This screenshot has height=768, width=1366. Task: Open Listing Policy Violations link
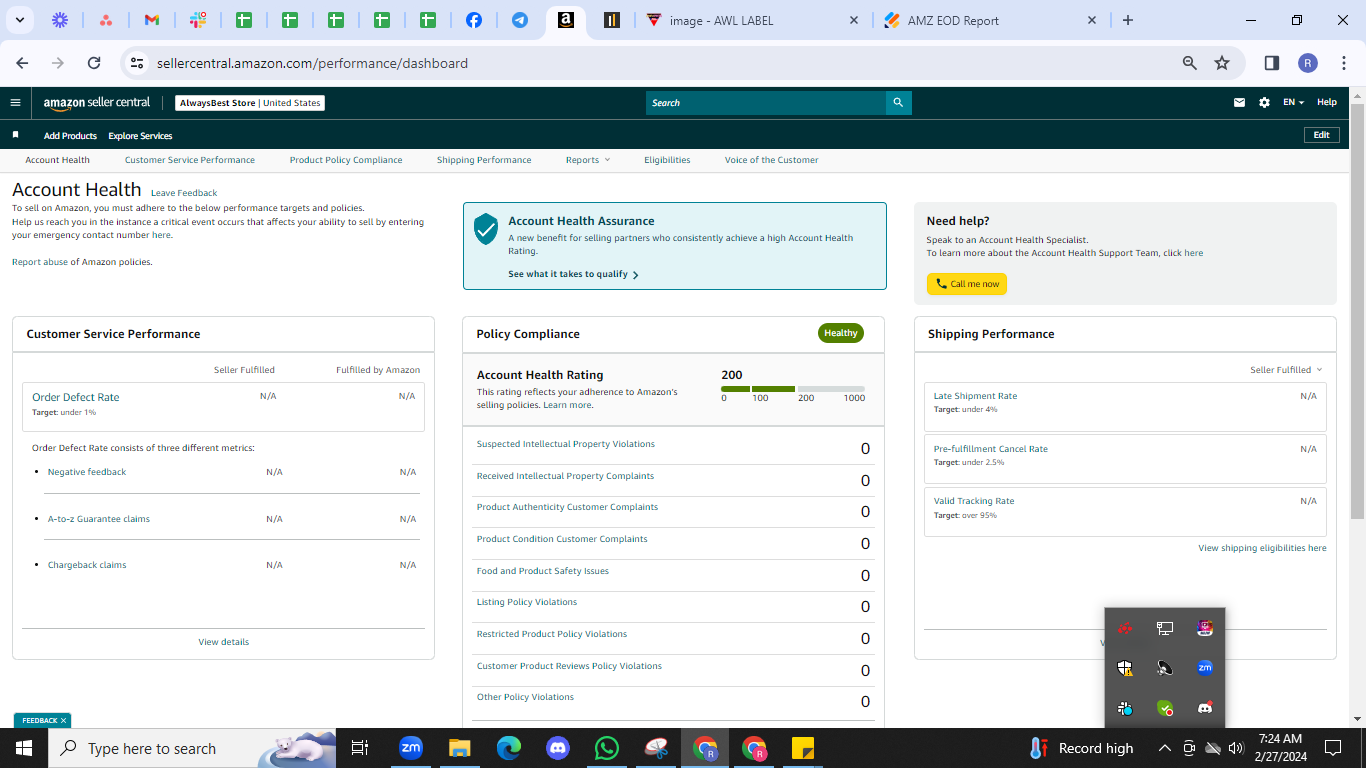click(527, 602)
